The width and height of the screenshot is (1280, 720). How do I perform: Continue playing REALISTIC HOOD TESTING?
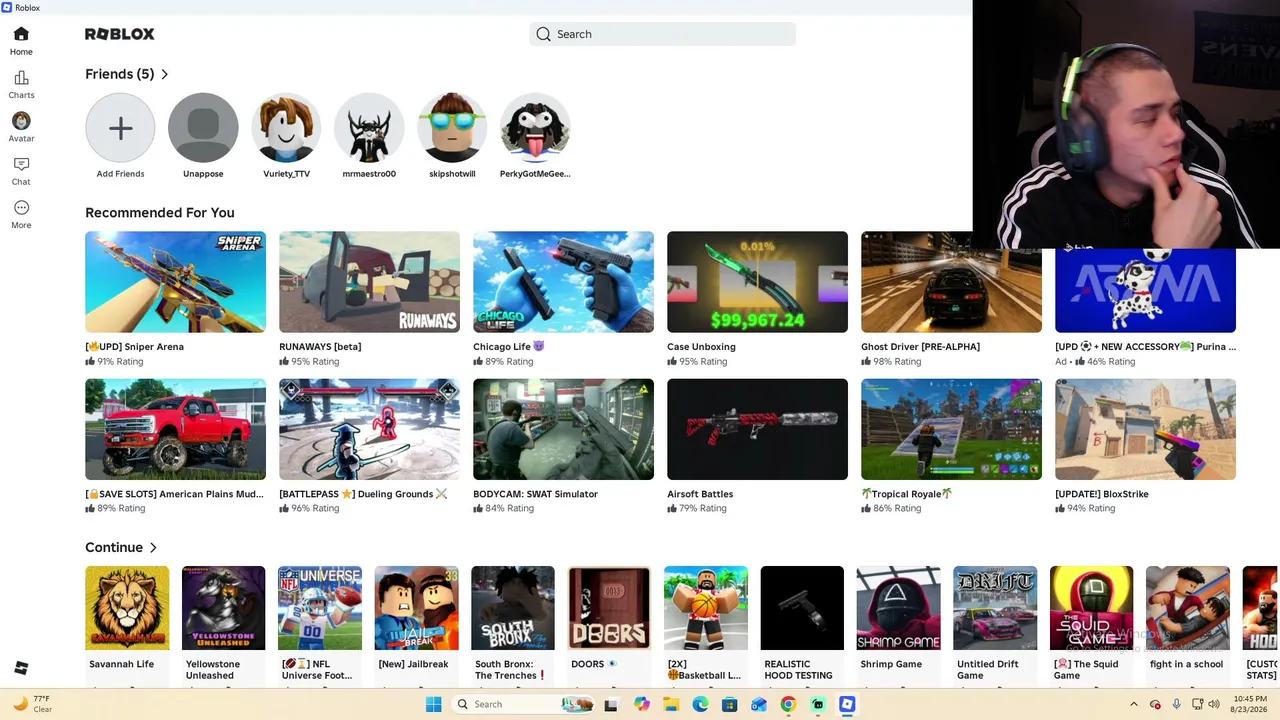click(802, 608)
